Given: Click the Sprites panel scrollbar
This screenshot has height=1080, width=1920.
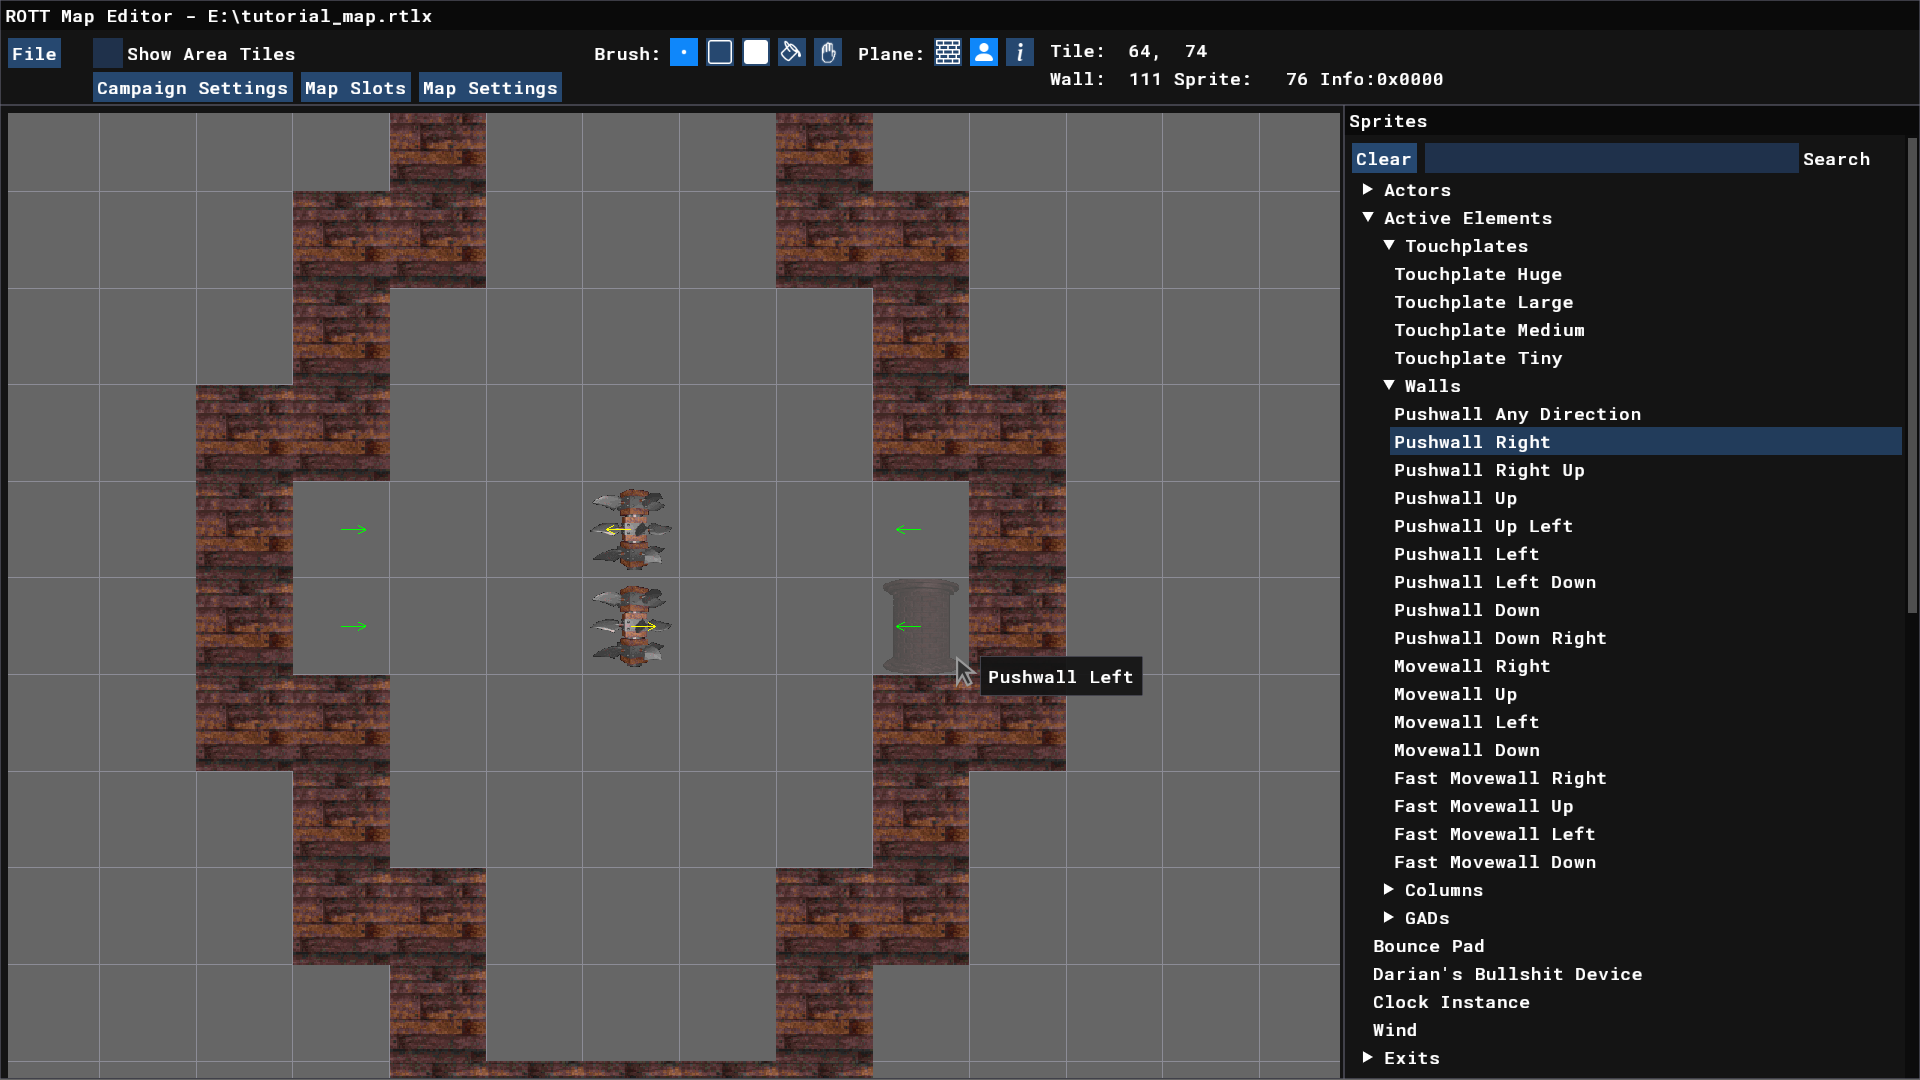Looking at the screenshot, I should 1911,375.
